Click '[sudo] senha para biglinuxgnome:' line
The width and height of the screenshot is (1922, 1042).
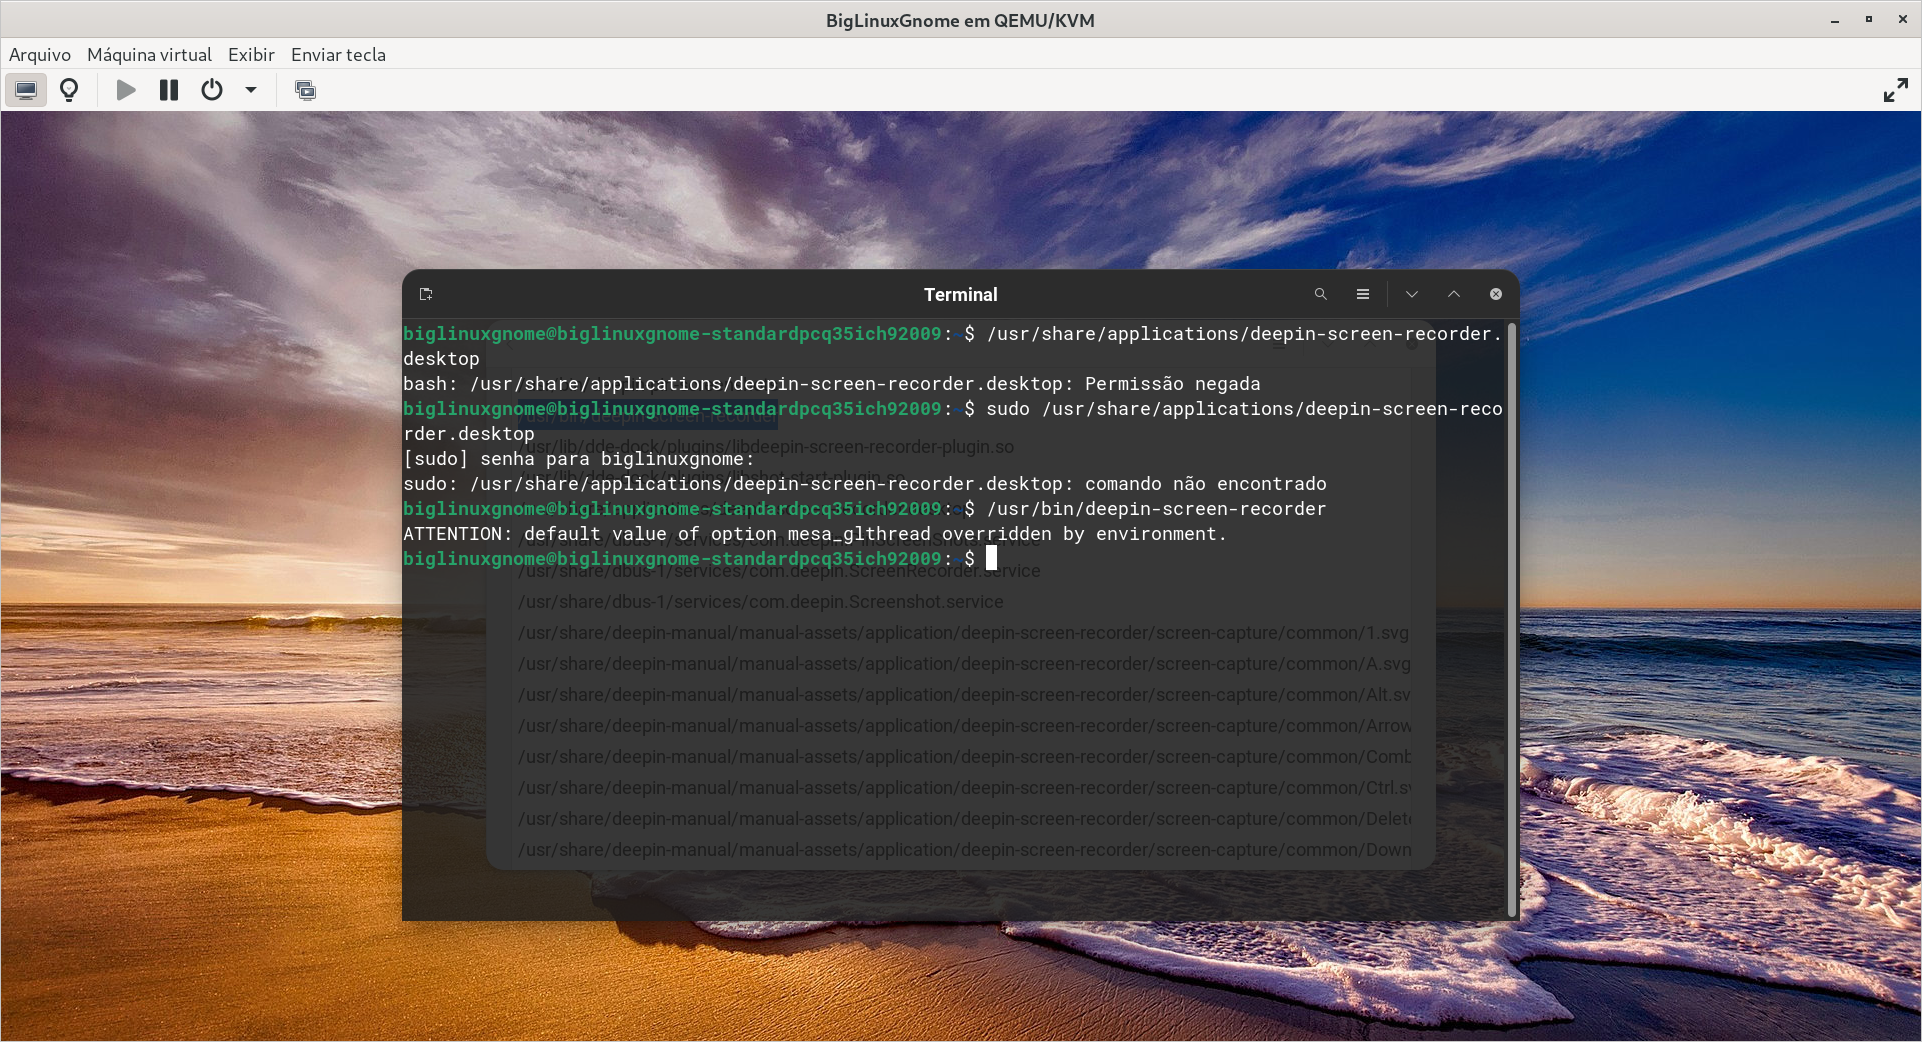click(x=579, y=459)
